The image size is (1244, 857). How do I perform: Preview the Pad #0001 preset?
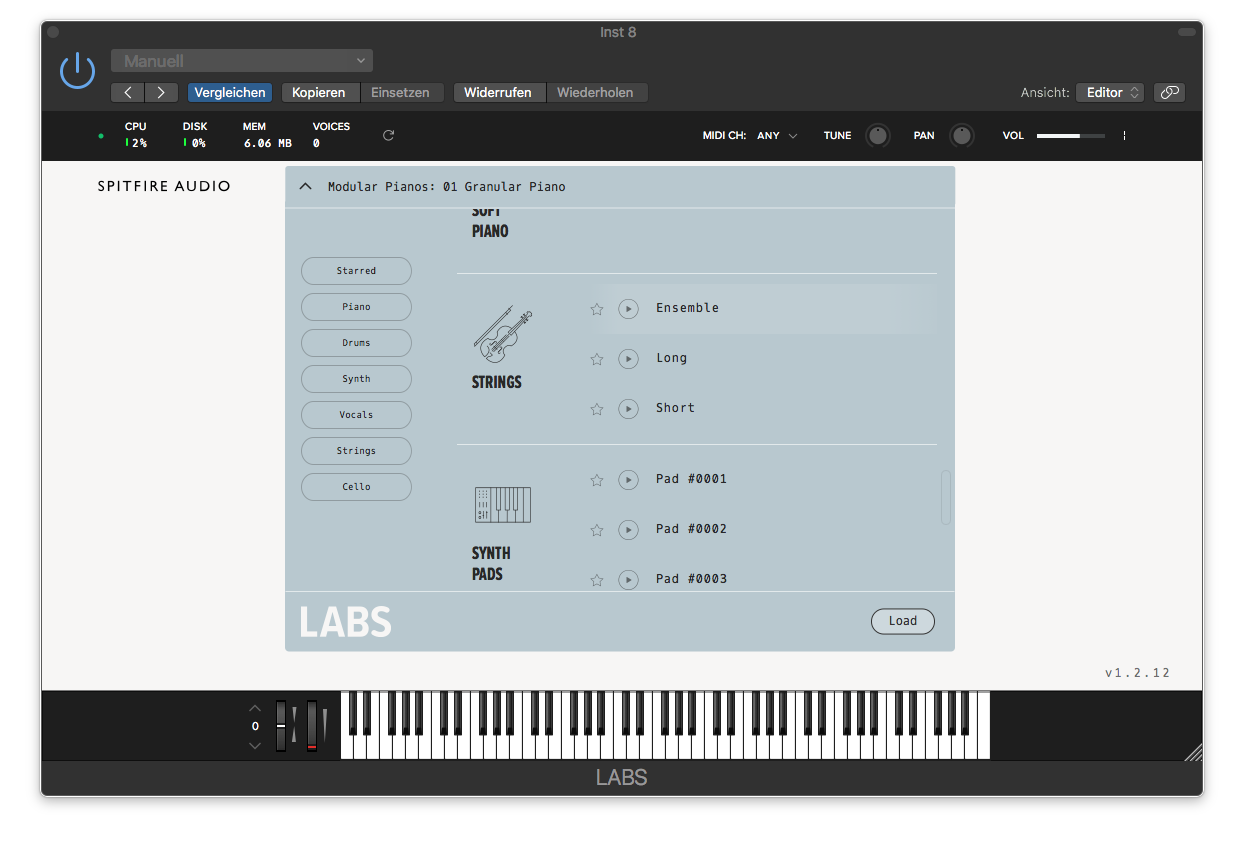(x=628, y=480)
